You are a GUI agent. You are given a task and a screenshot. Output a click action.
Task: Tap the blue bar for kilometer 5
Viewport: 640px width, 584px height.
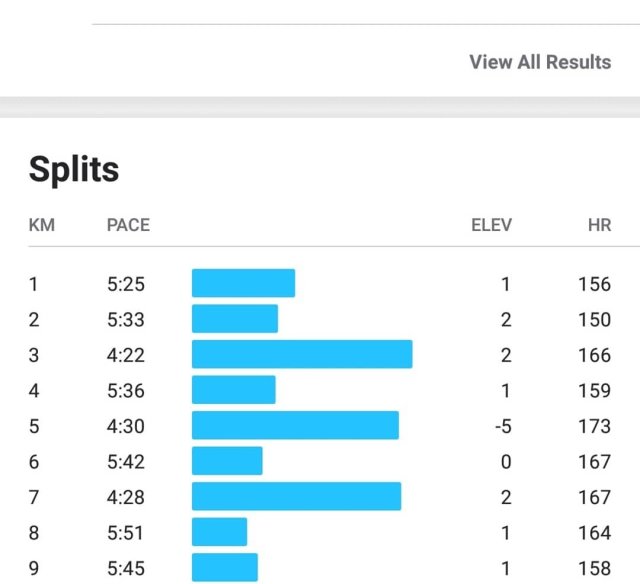point(295,426)
